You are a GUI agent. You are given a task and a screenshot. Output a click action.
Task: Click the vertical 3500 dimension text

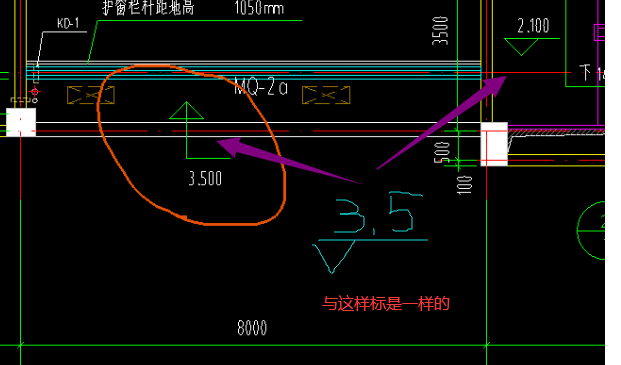(440, 30)
